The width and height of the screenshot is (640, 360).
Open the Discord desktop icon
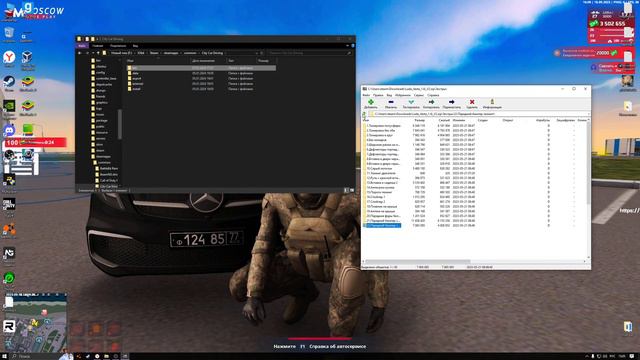[9, 131]
